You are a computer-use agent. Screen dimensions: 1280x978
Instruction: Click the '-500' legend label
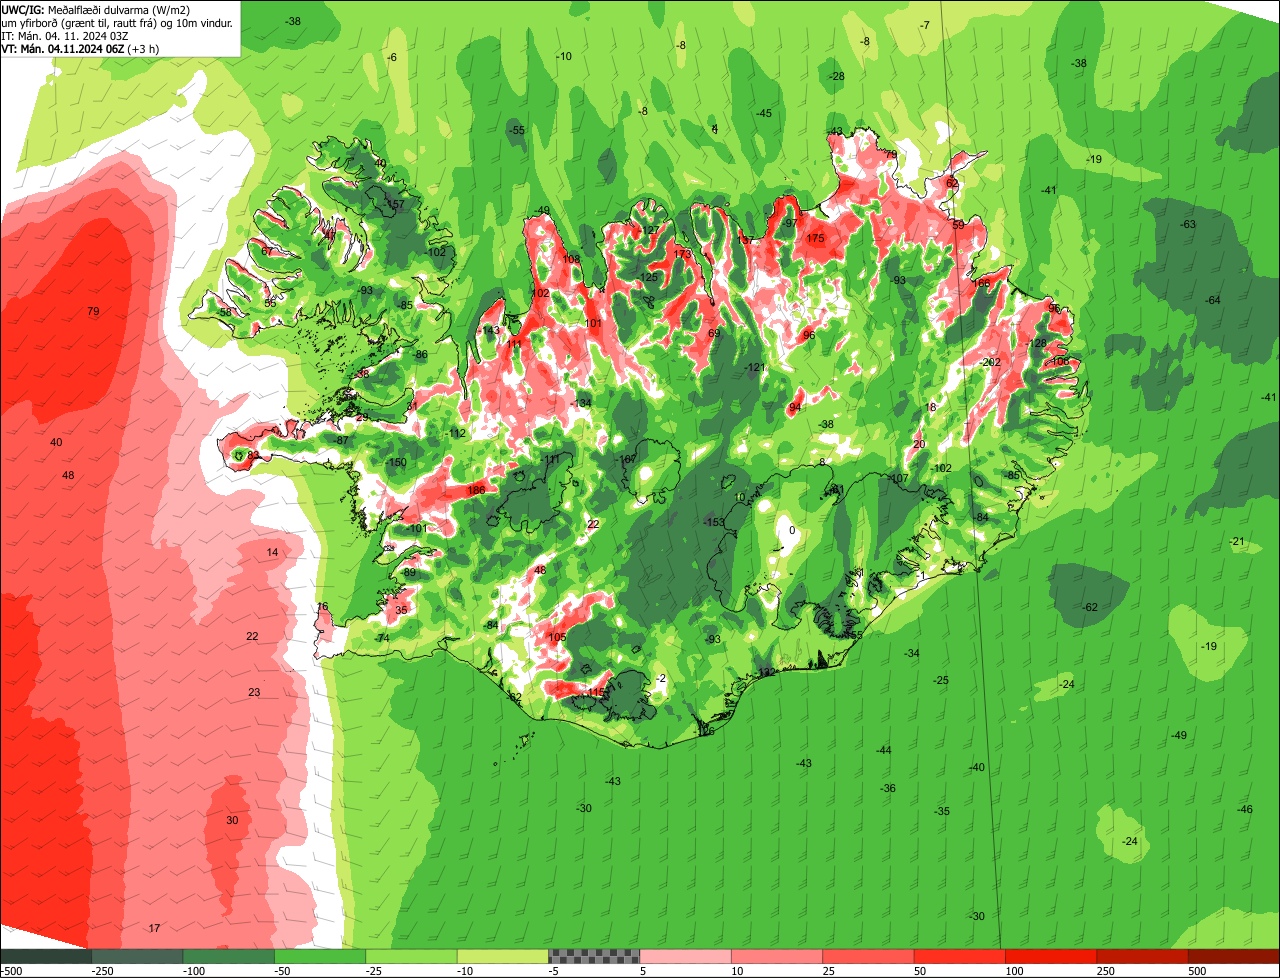(11, 971)
